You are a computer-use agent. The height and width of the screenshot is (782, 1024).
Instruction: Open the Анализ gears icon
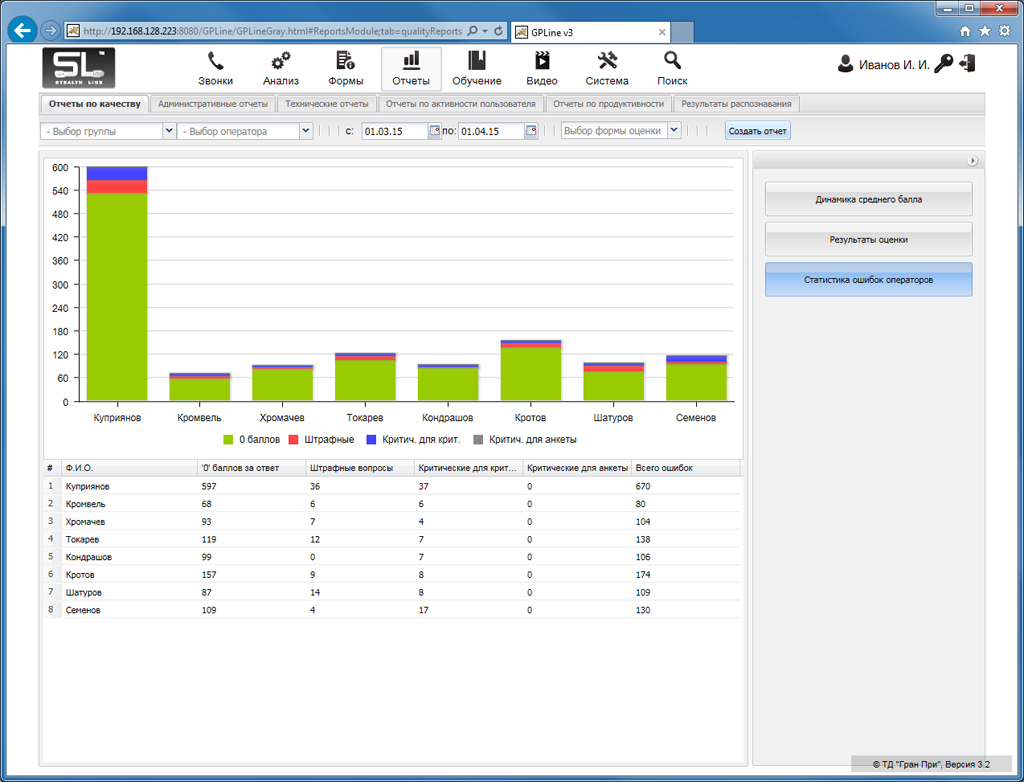tap(281, 62)
